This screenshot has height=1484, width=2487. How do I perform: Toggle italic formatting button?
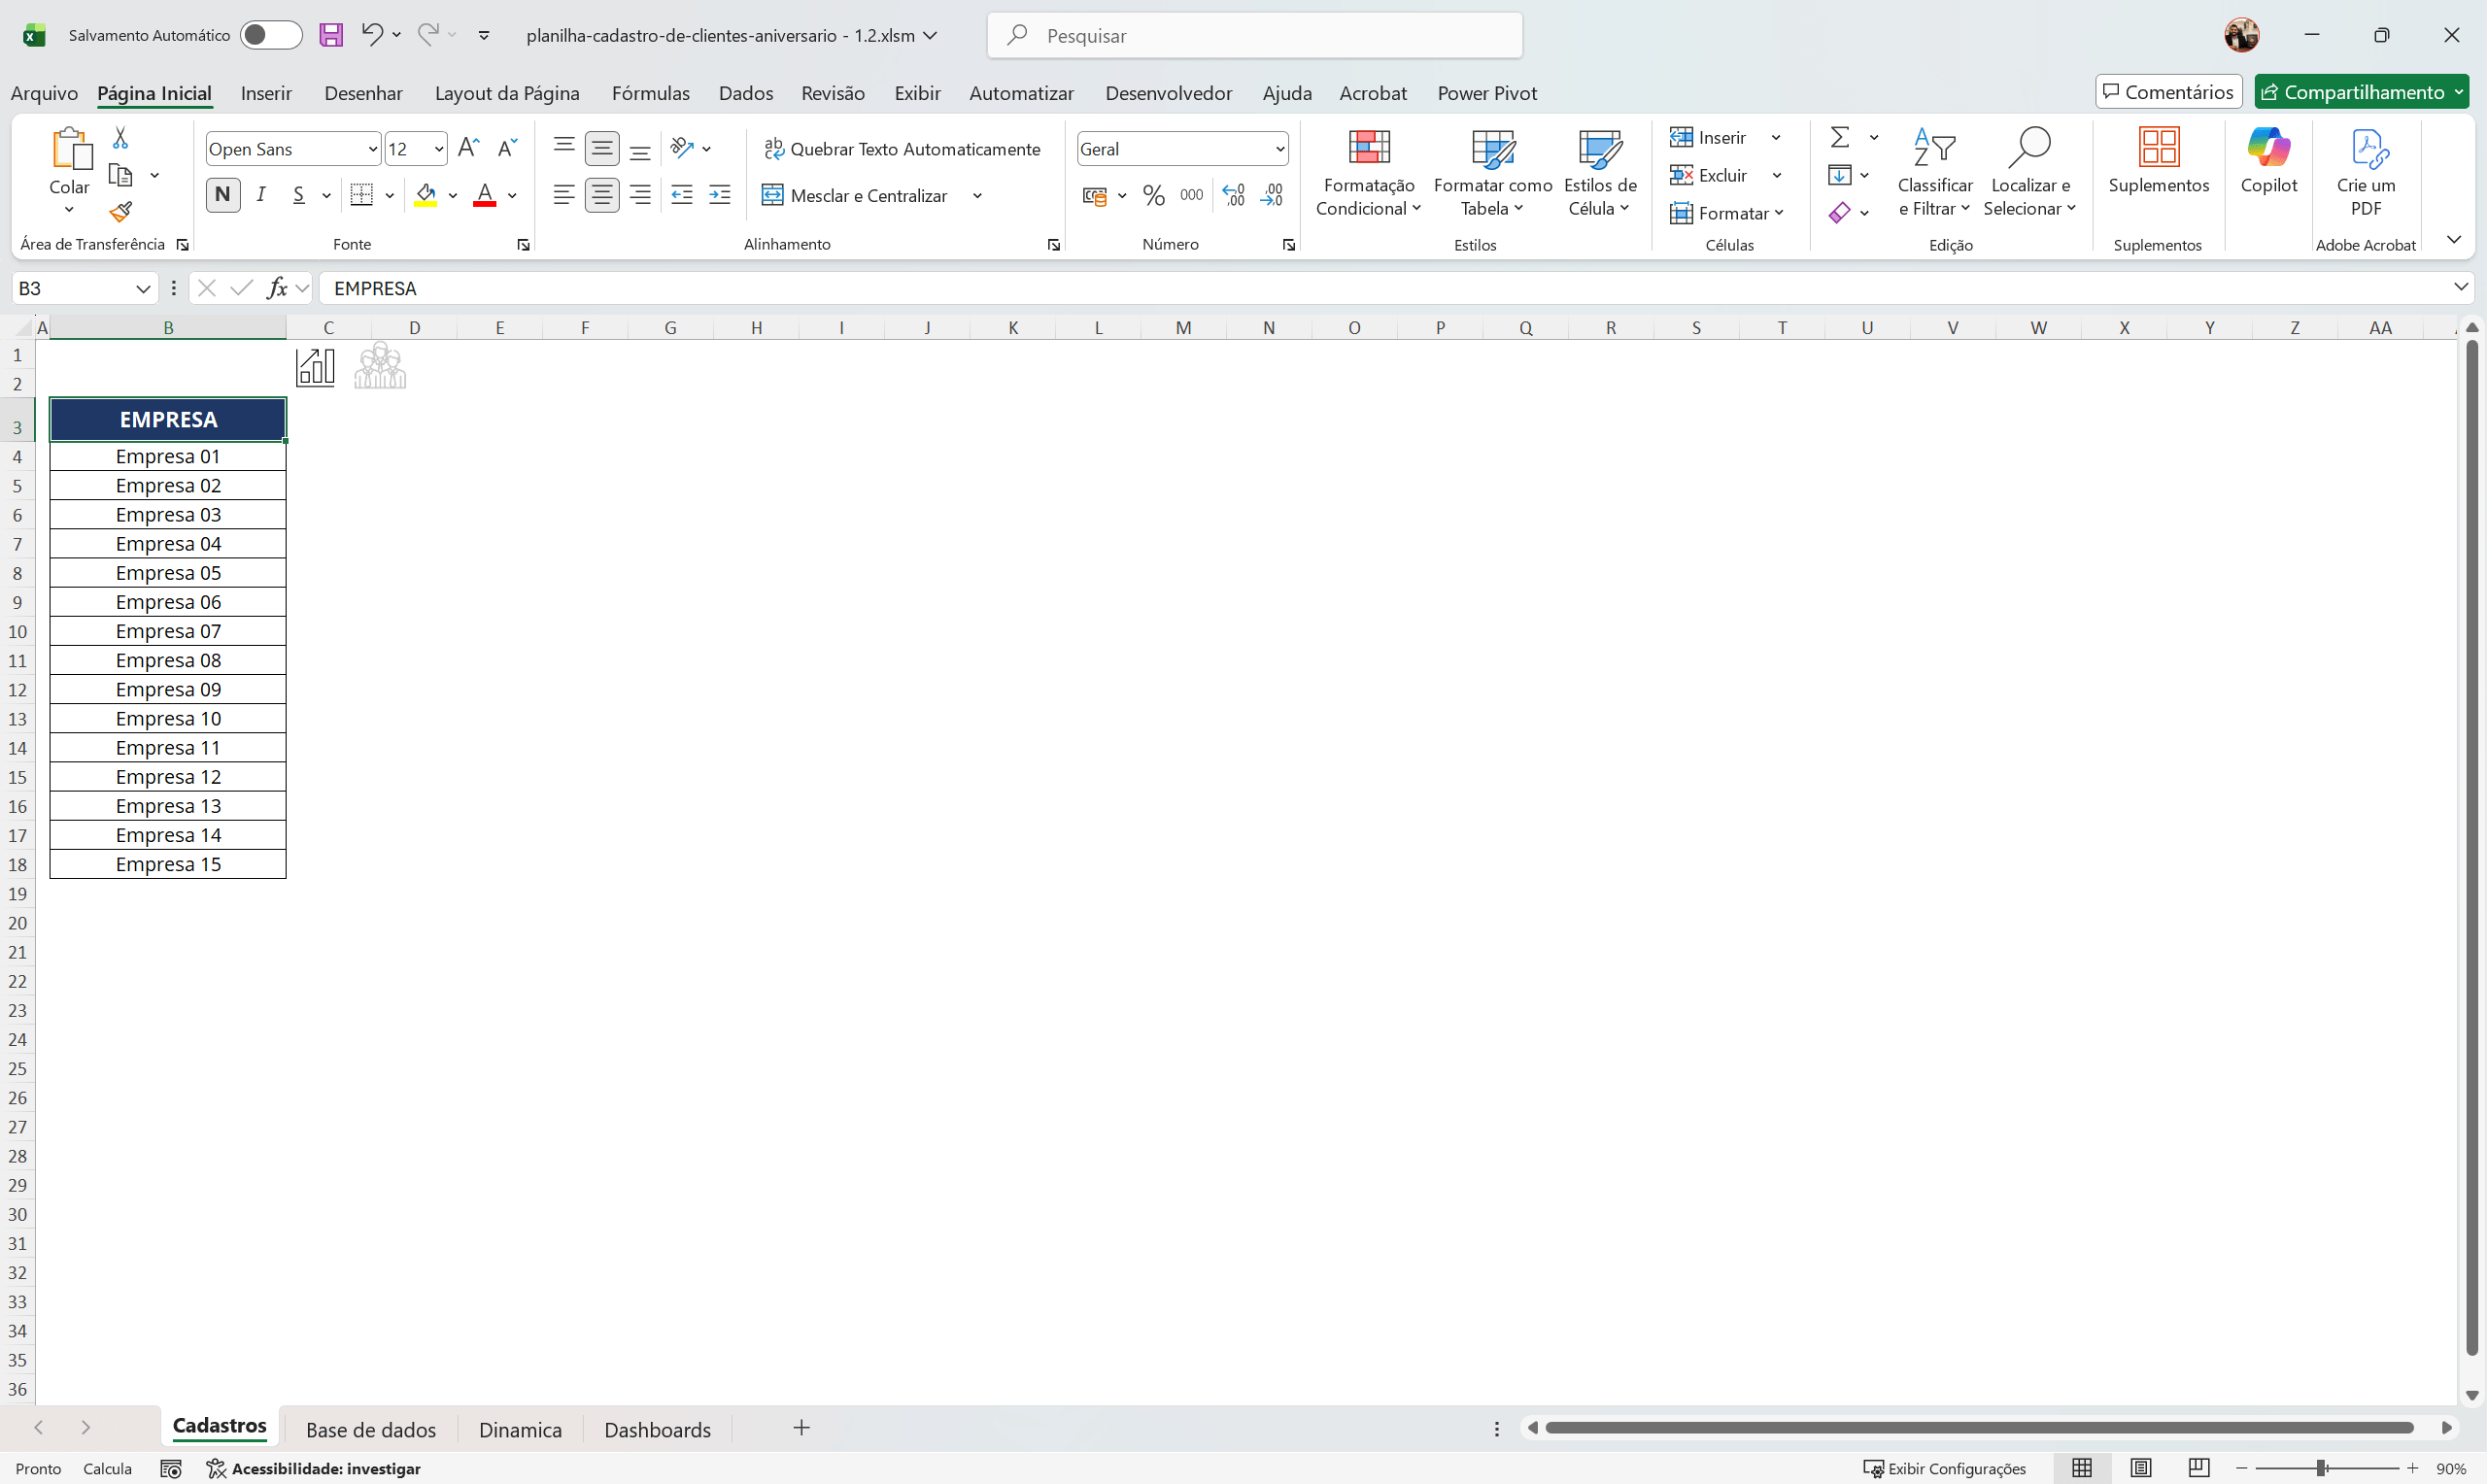pyautogui.click(x=261, y=195)
